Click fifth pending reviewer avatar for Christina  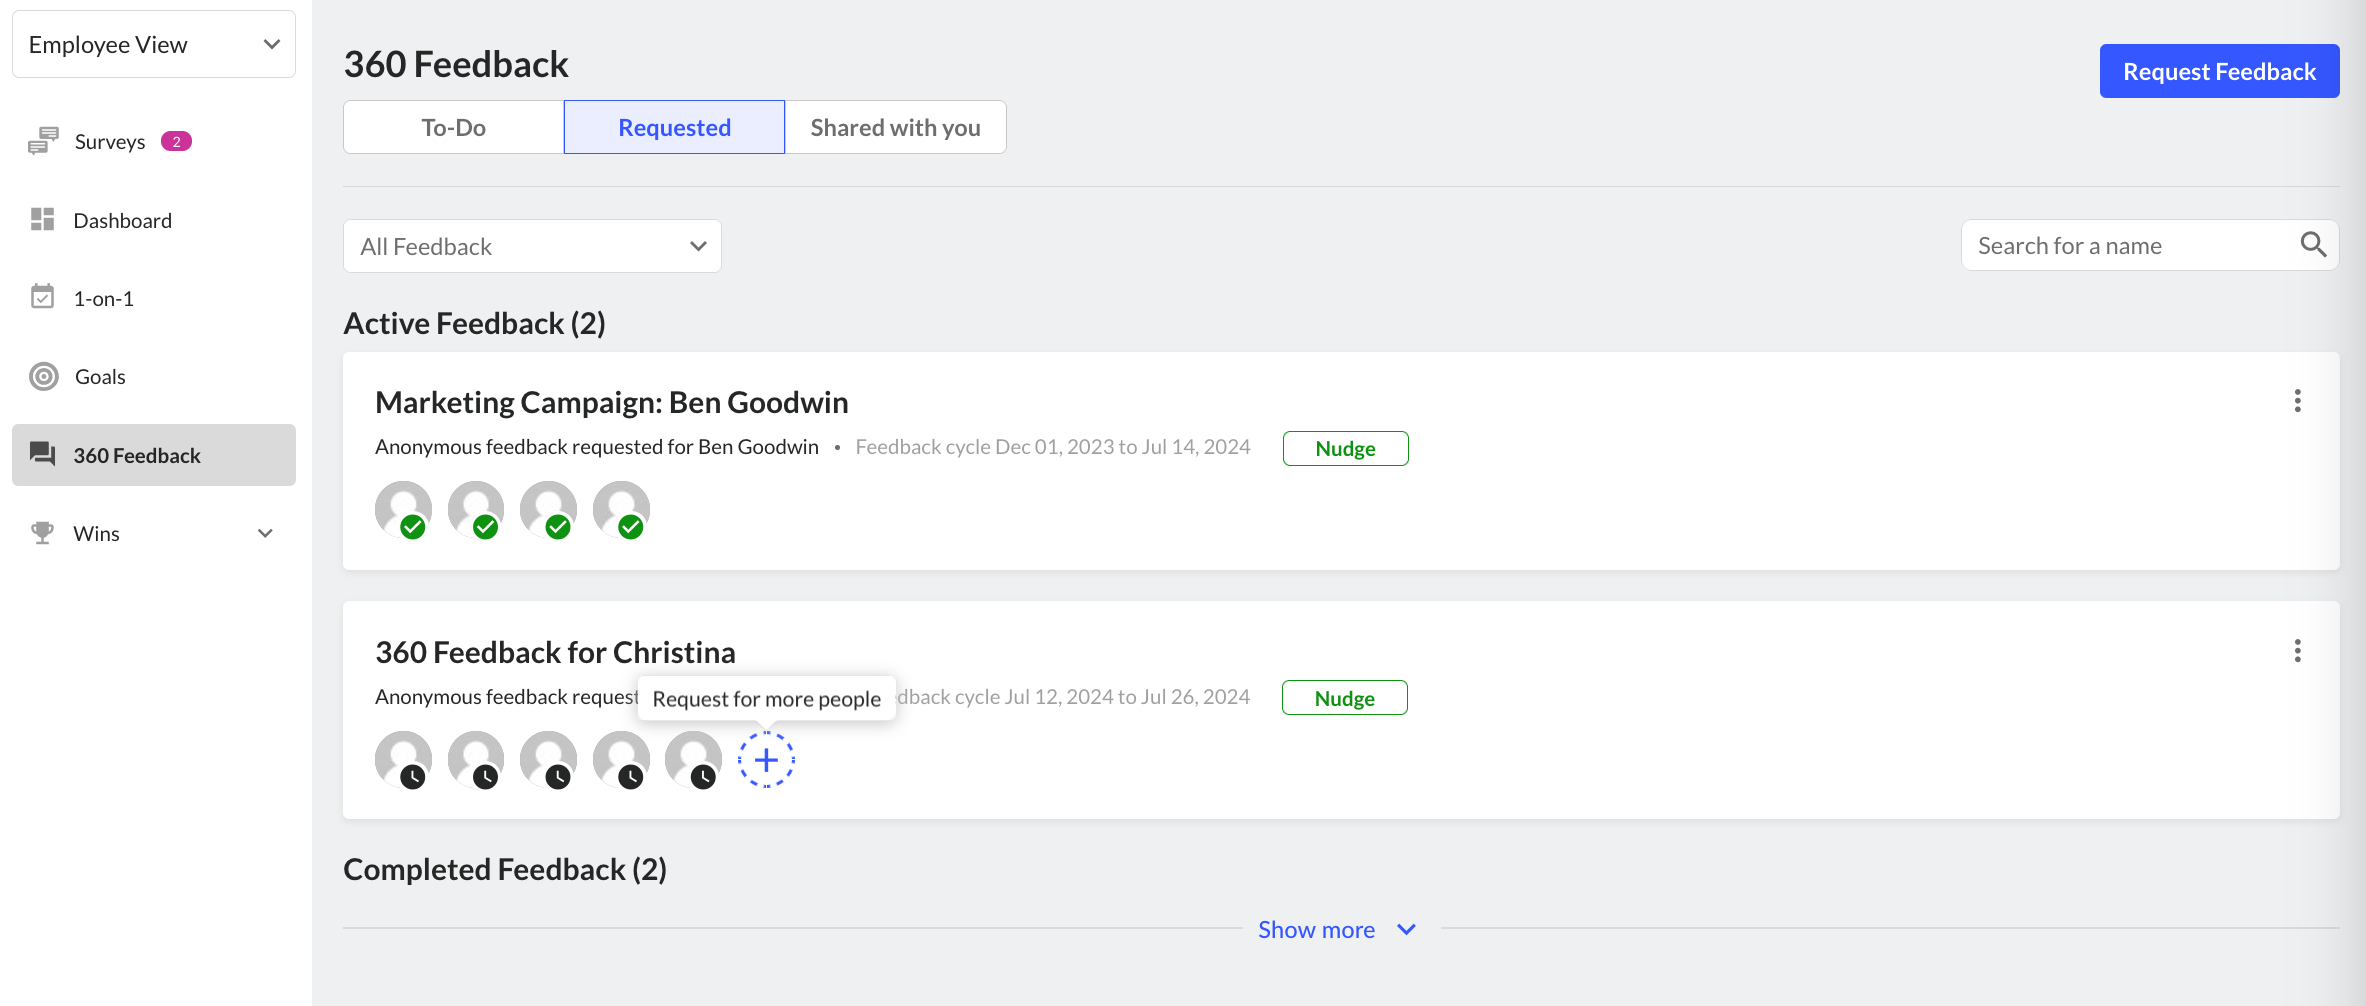694,760
